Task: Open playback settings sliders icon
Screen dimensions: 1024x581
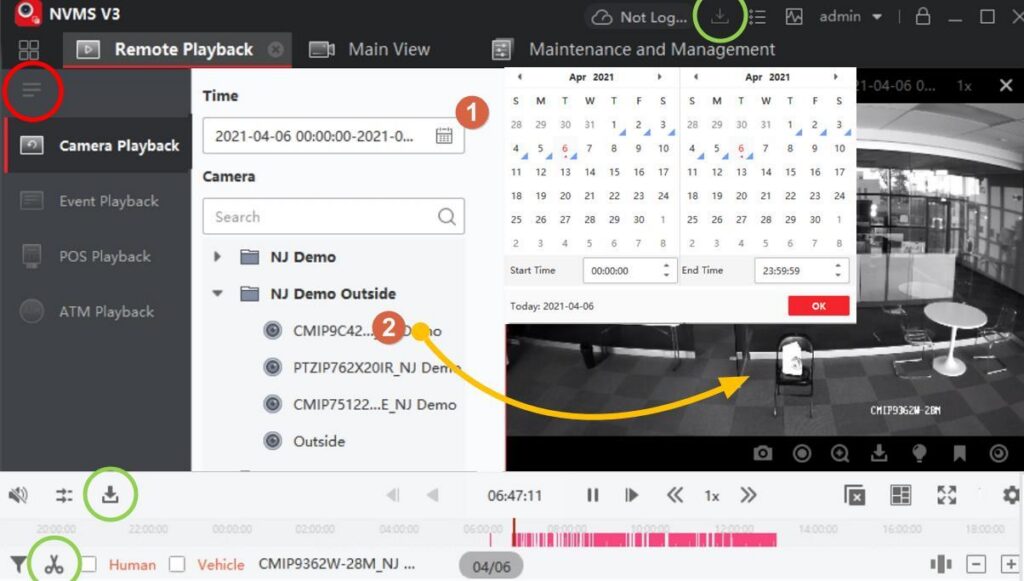Action: click(64, 495)
